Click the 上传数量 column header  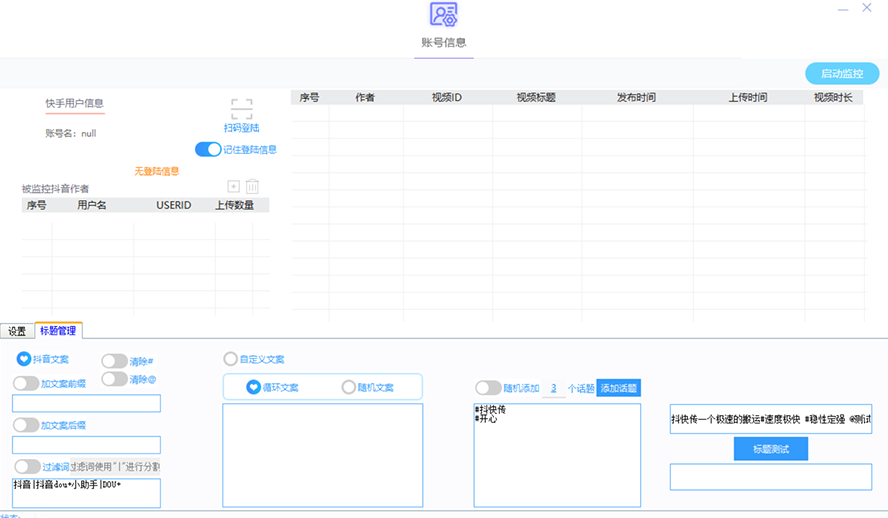coord(234,205)
